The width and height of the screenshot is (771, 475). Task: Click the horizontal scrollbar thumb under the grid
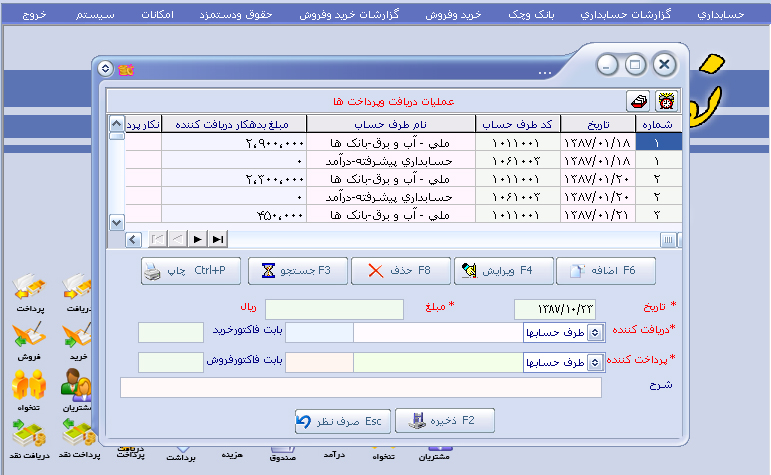click(669, 239)
